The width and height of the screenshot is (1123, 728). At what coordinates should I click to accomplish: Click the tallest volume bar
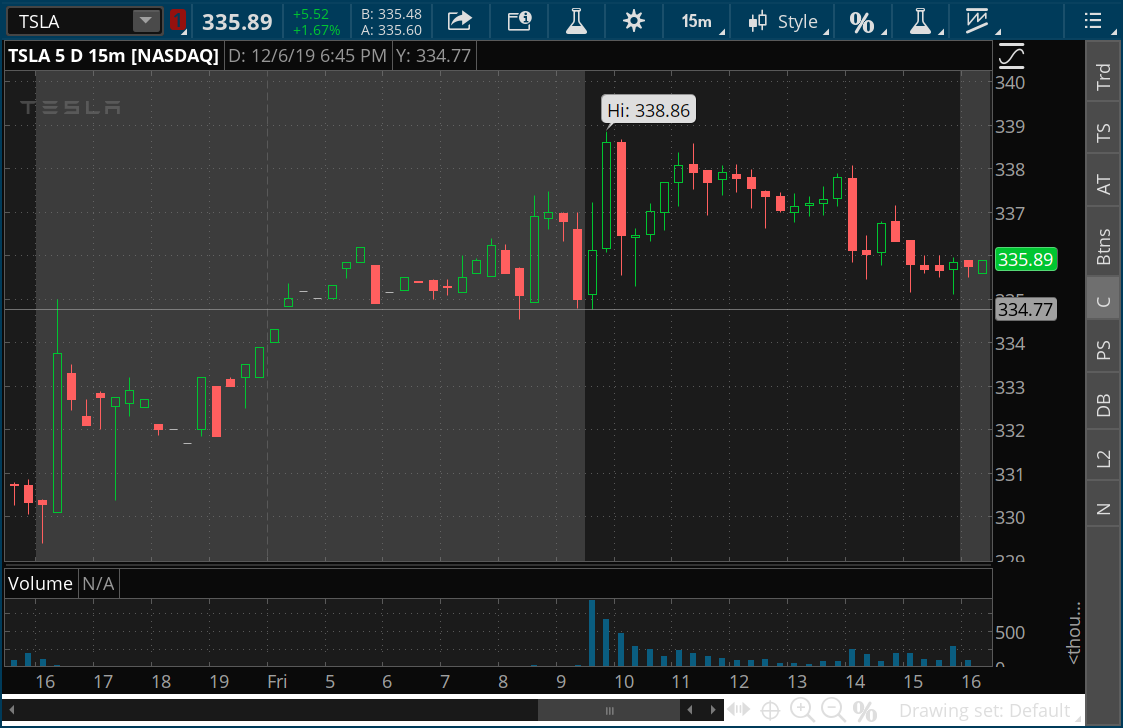[x=592, y=633]
